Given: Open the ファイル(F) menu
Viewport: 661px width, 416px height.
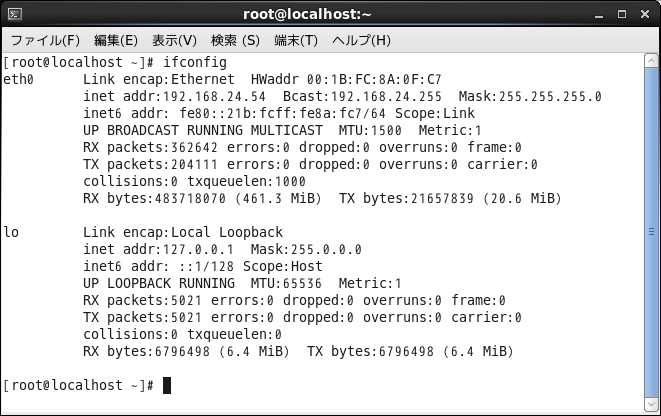Looking at the screenshot, I should pos(45,40).
